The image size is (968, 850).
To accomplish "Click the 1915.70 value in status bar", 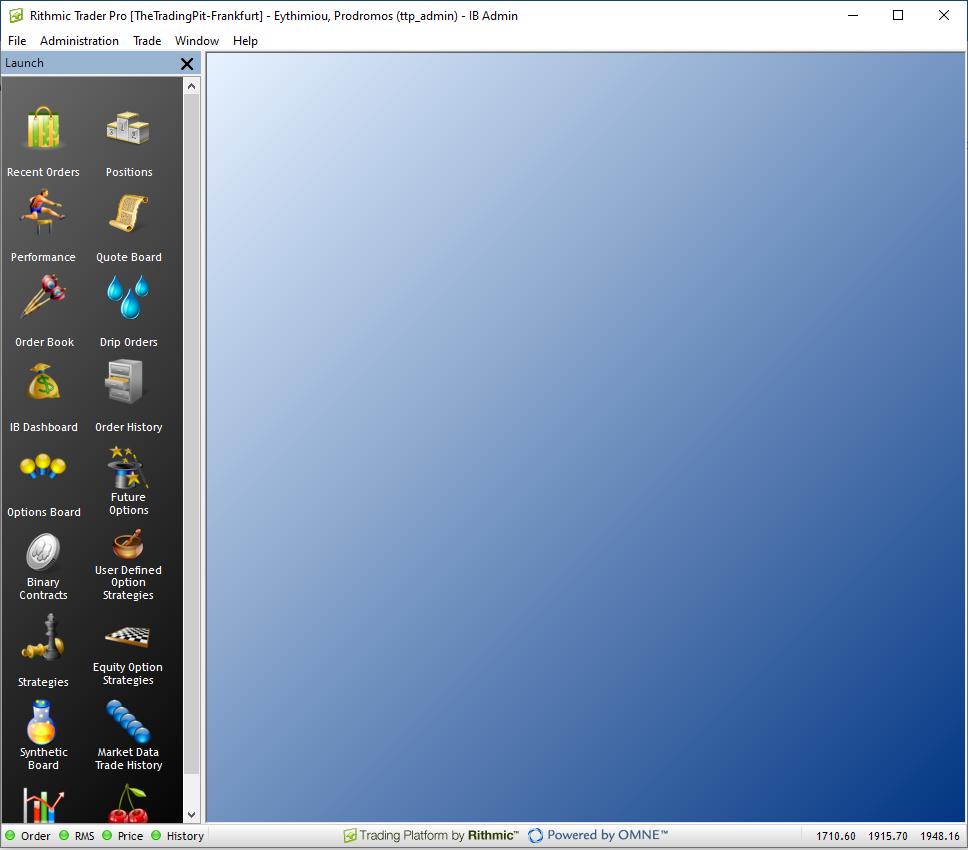I will tap(888, 836).
